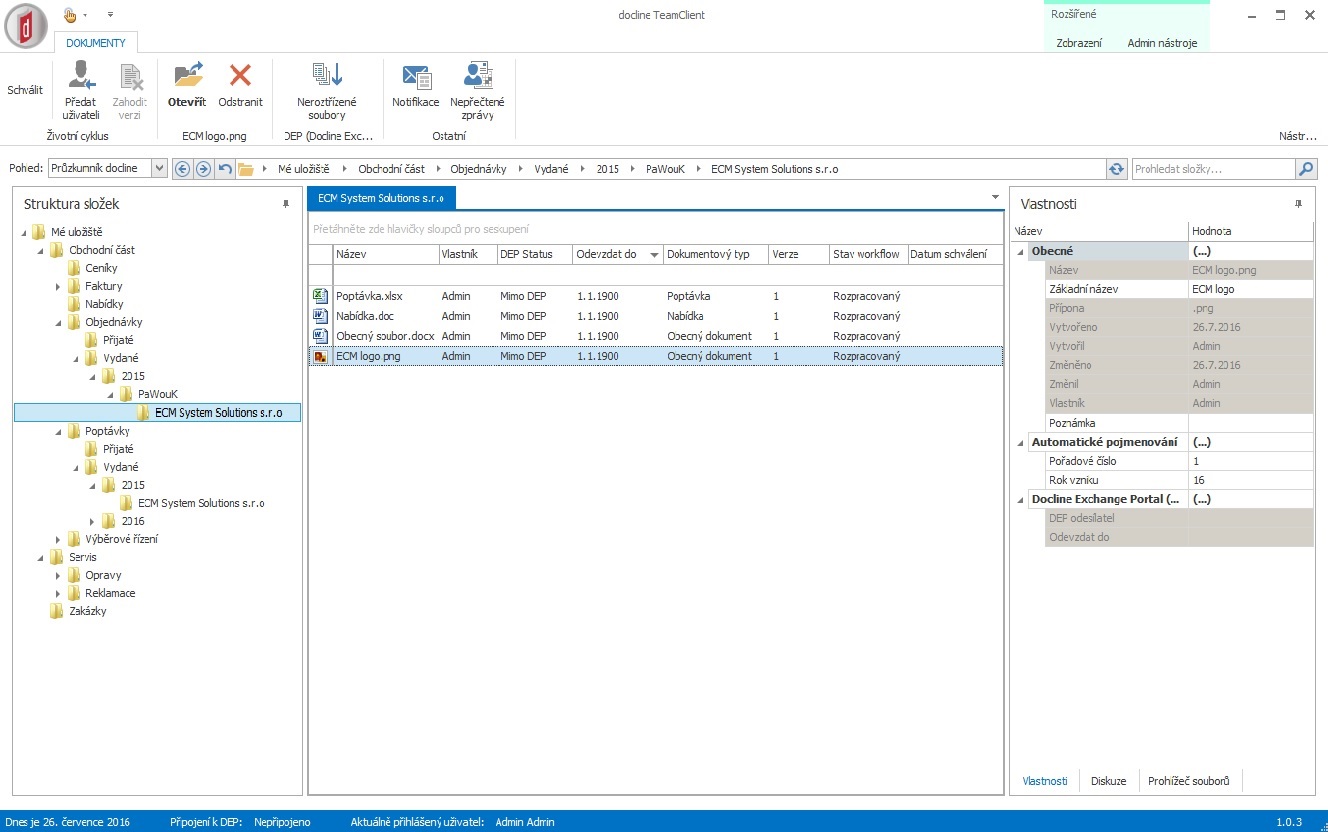Click the Předat uživateli ribbon icon
The image size is (1328, 832).
pos(80,78)
